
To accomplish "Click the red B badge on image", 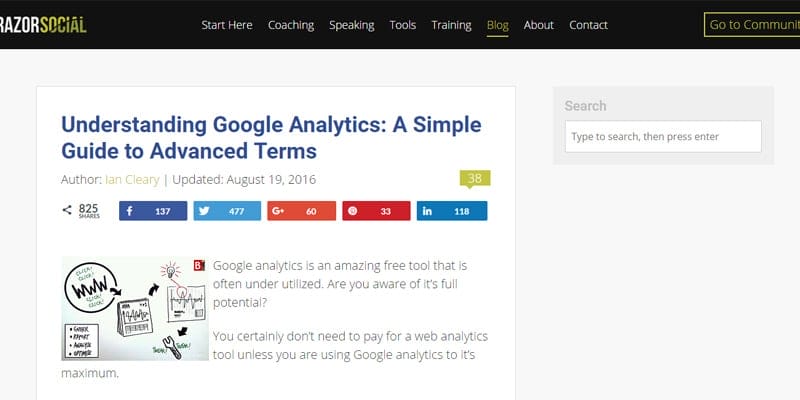I will tap(199, 265).
